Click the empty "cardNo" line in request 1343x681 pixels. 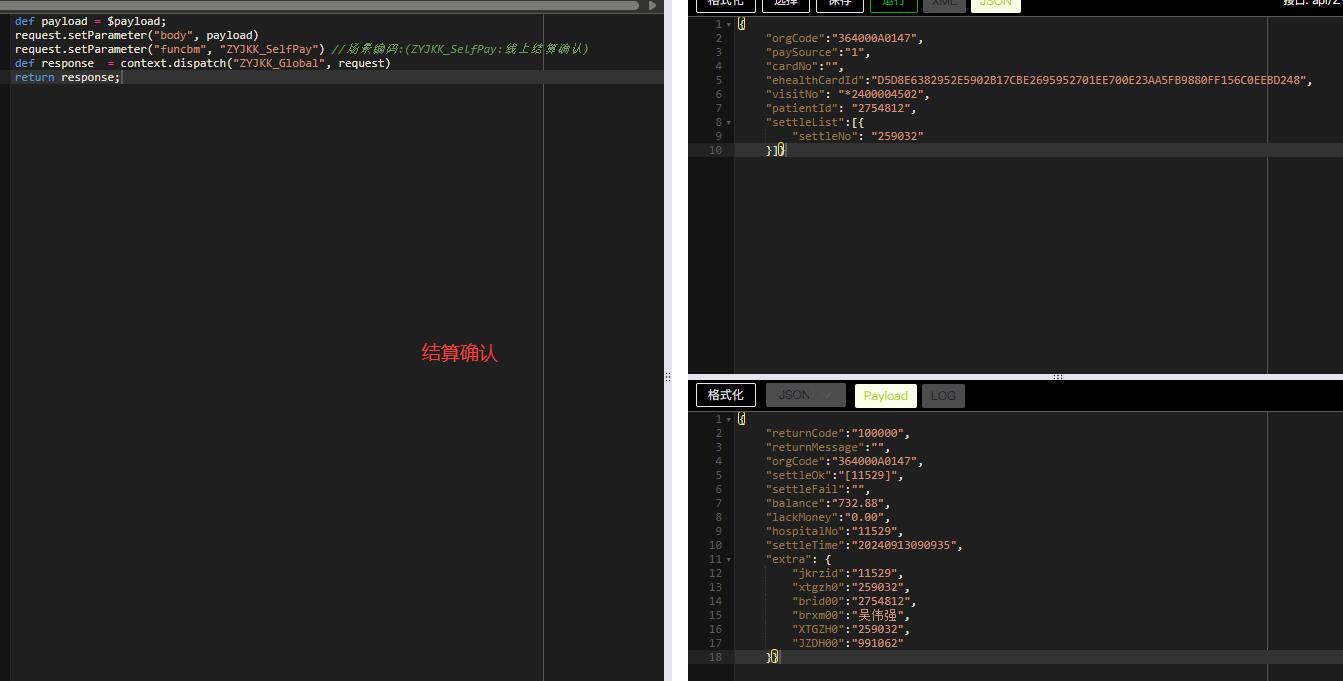[x=805, y=66]
